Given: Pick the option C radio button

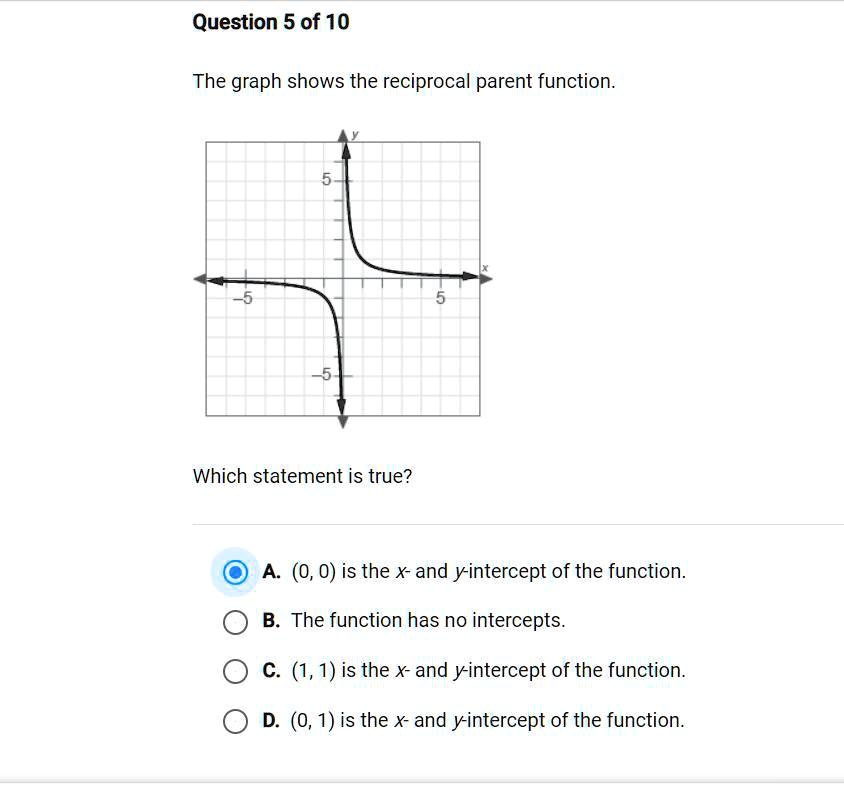Looking at the screenshot, I should (235, 671).
